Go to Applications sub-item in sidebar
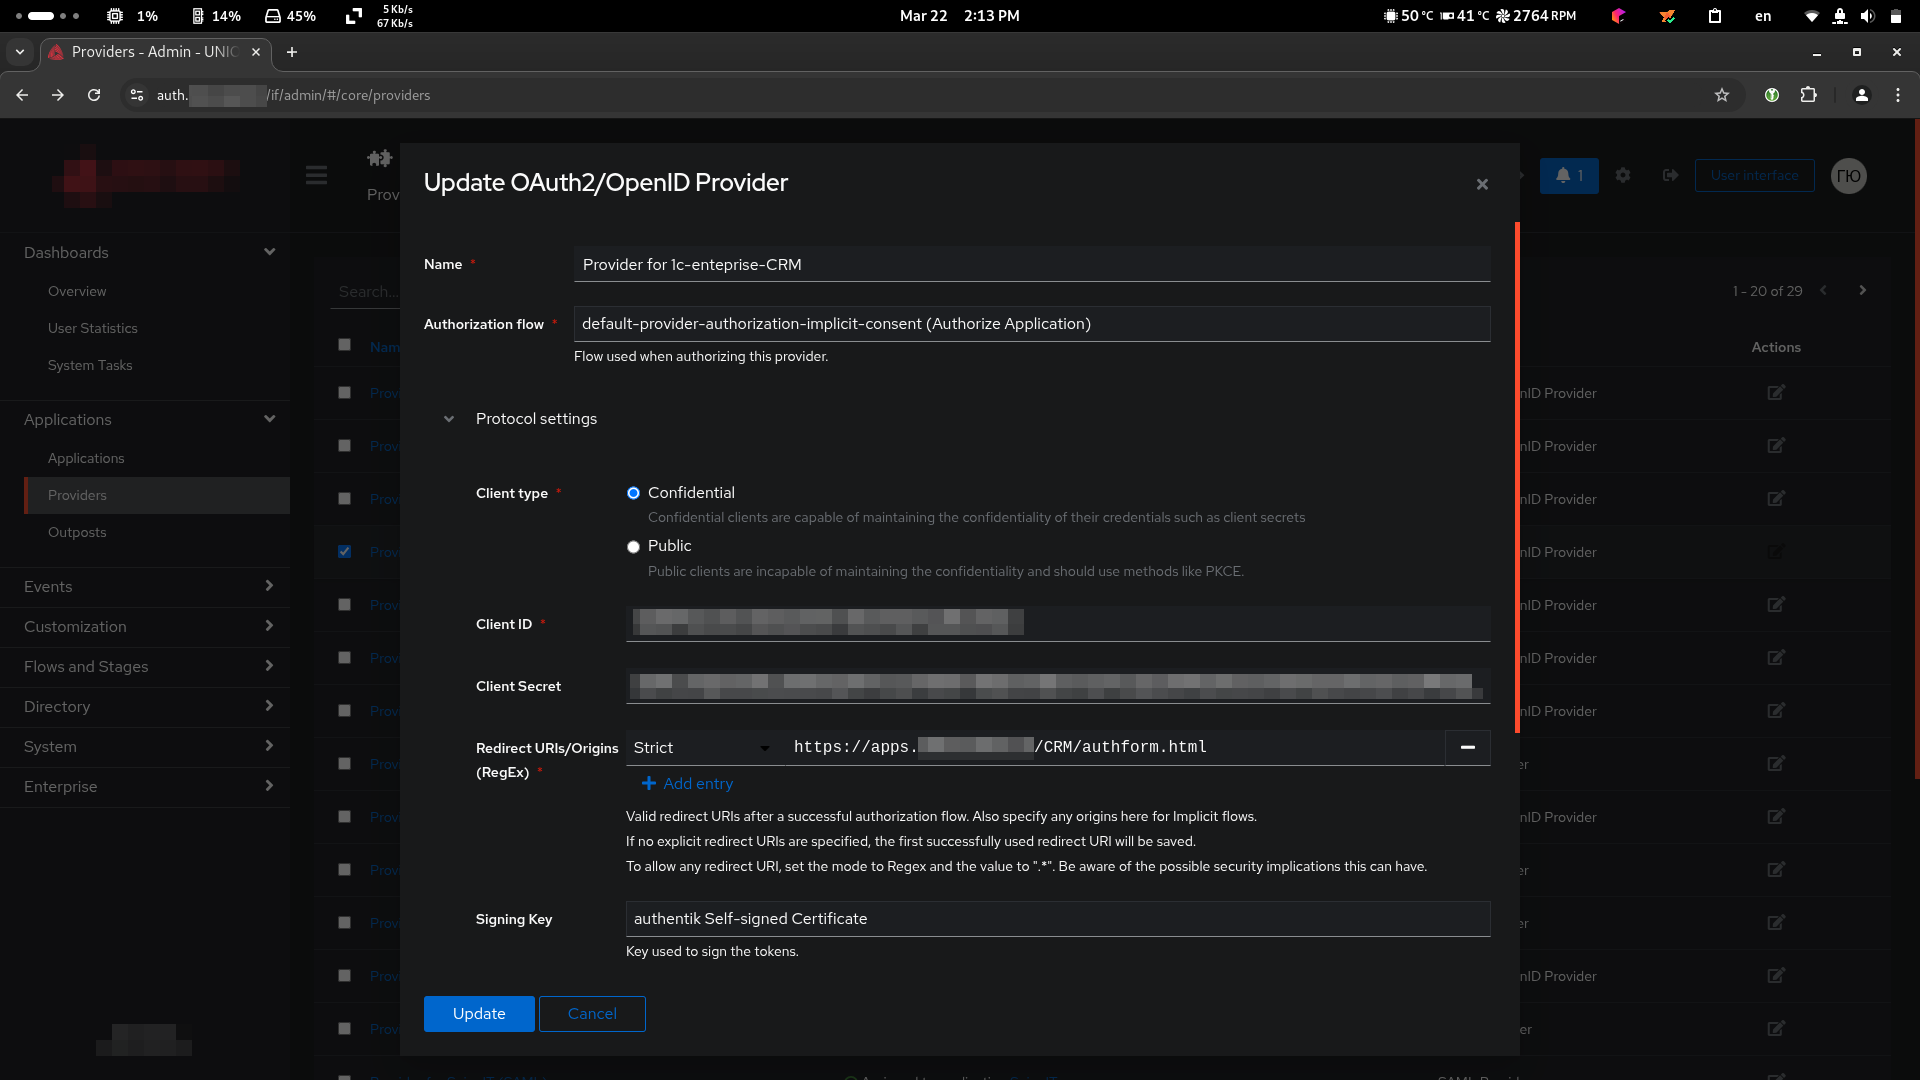Image resolution: width=1920 pixels, height=1080 pixels. click(86, 458)
